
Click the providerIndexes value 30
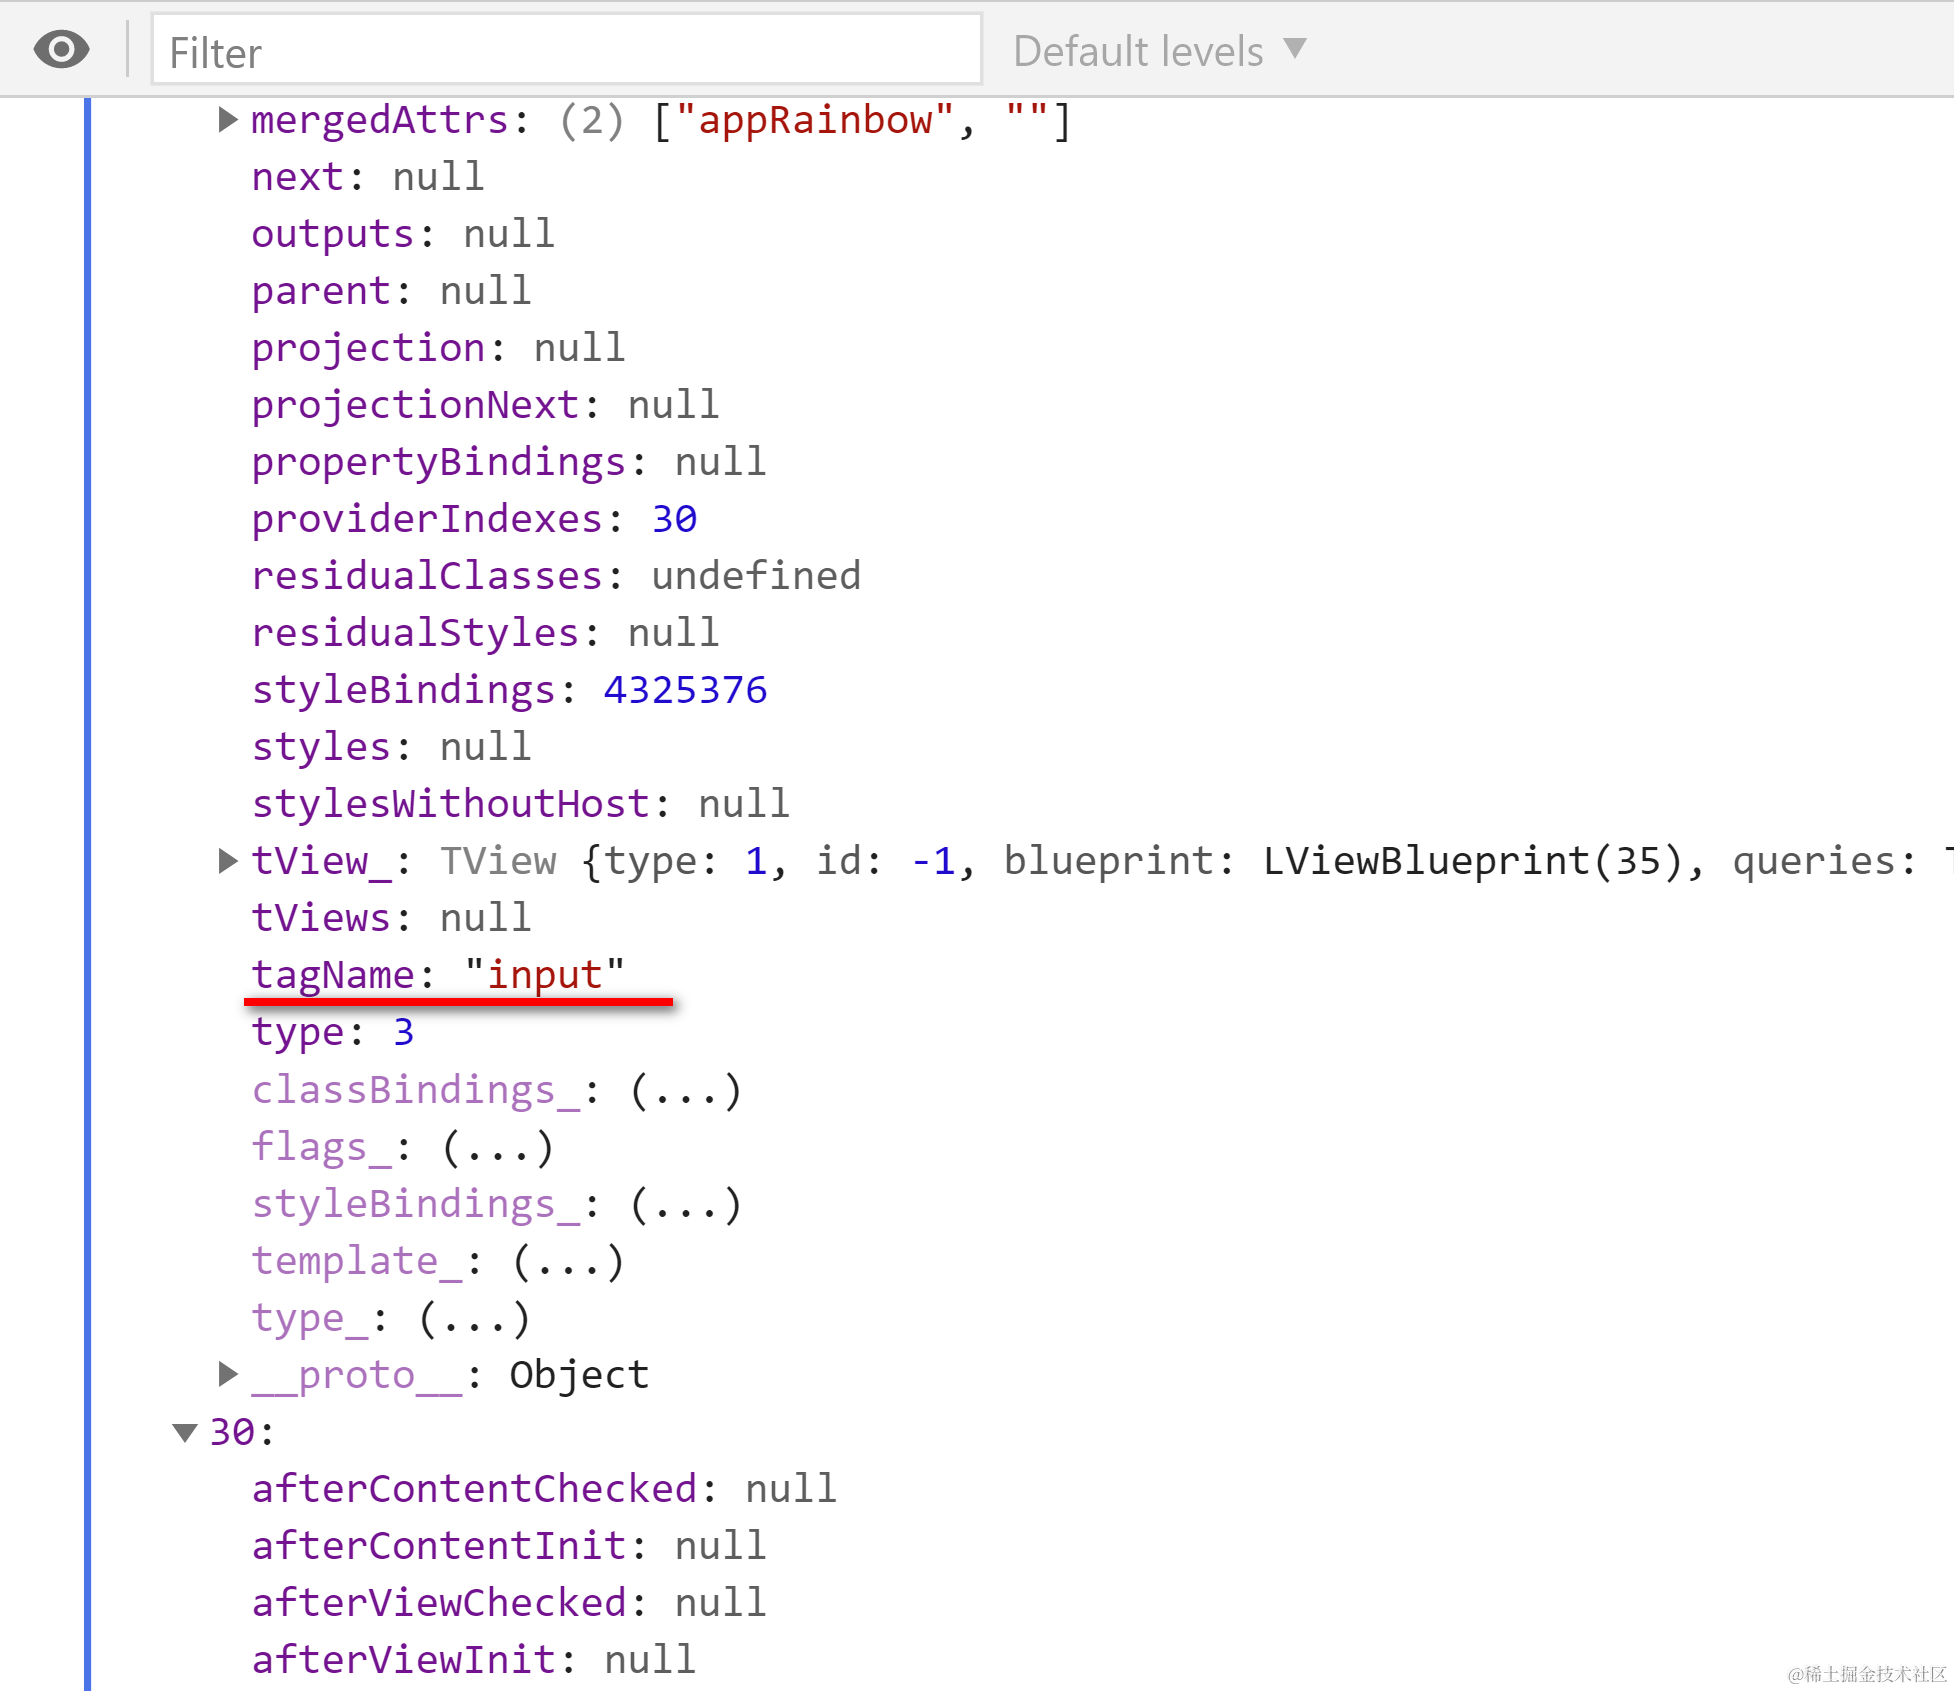click(674, 519)
